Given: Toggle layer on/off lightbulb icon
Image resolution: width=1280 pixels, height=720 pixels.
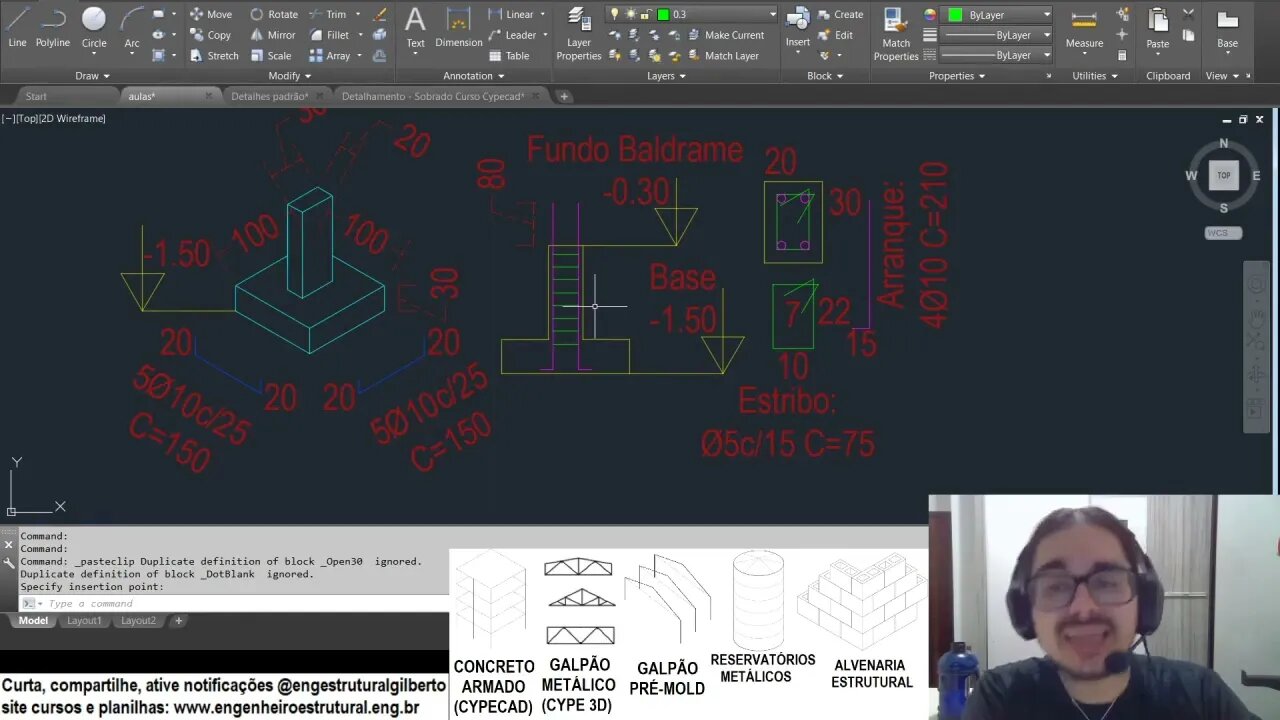Looking at the screenshot, I should pos(615,14).
